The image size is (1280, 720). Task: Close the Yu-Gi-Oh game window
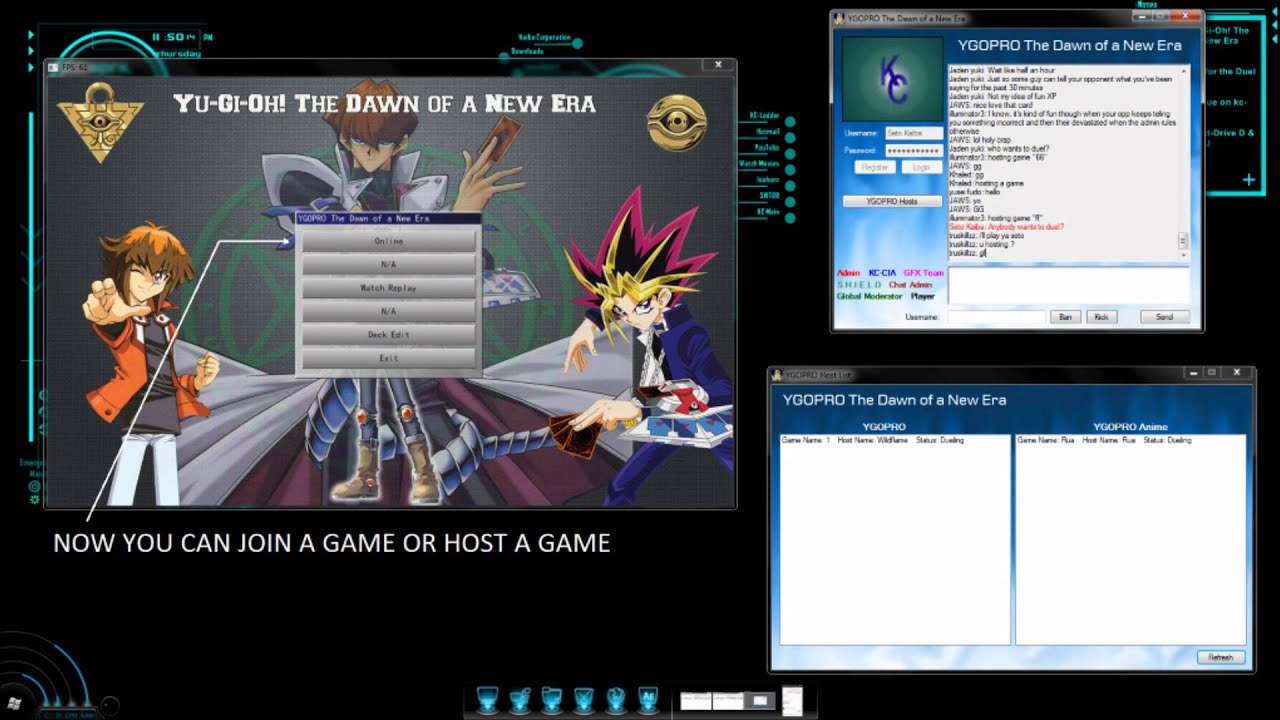tap(718, 65)
